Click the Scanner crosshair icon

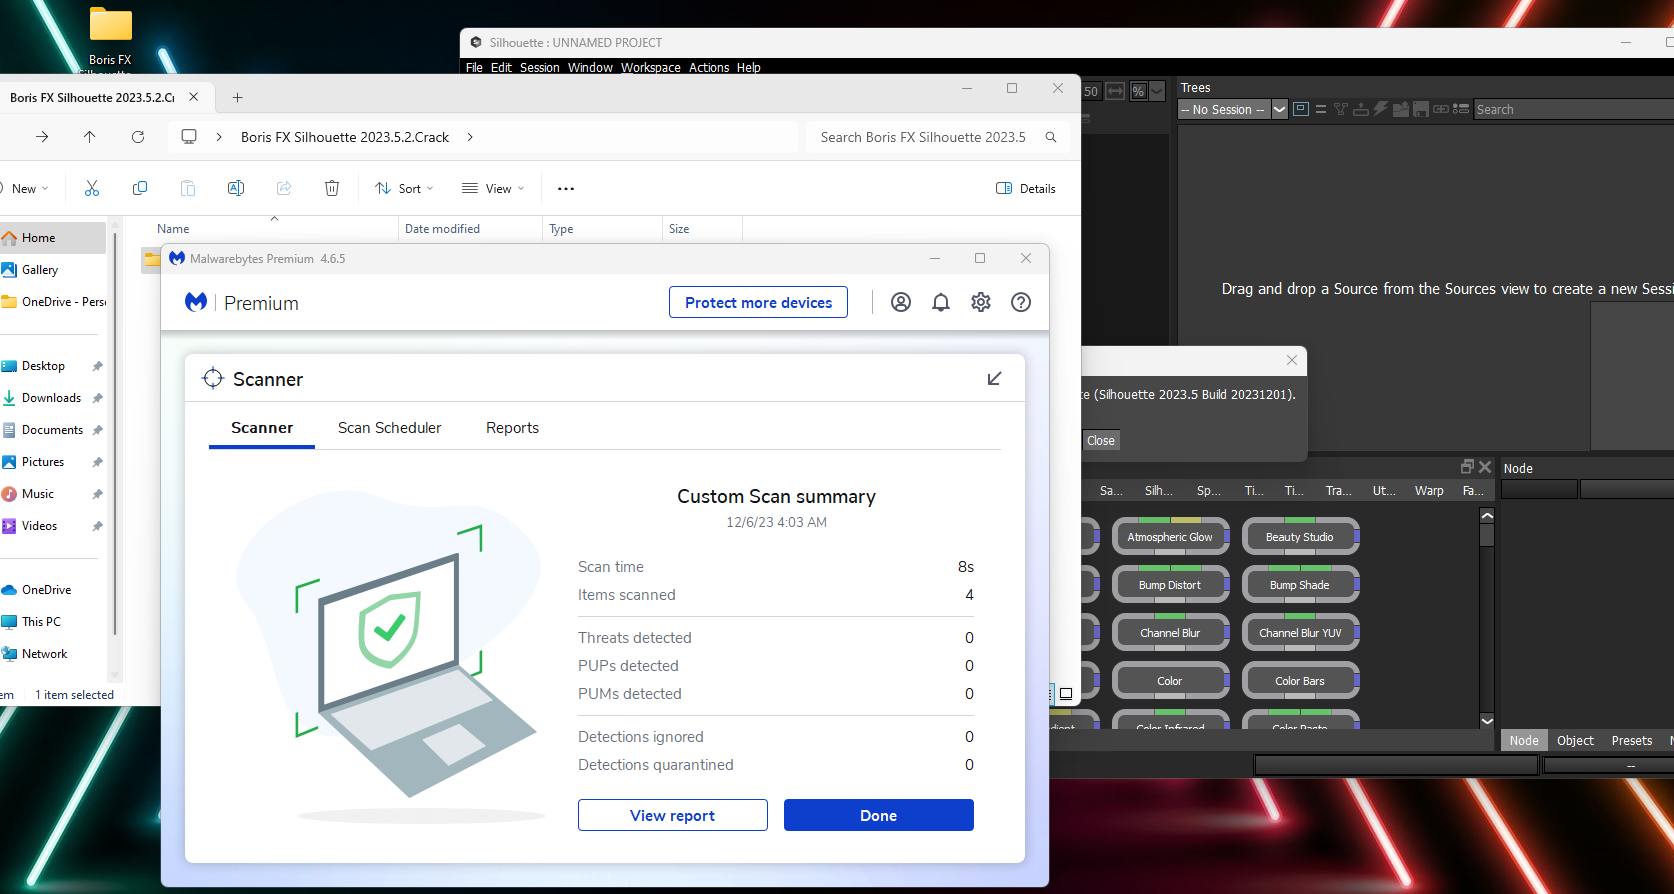pos(213,378)
